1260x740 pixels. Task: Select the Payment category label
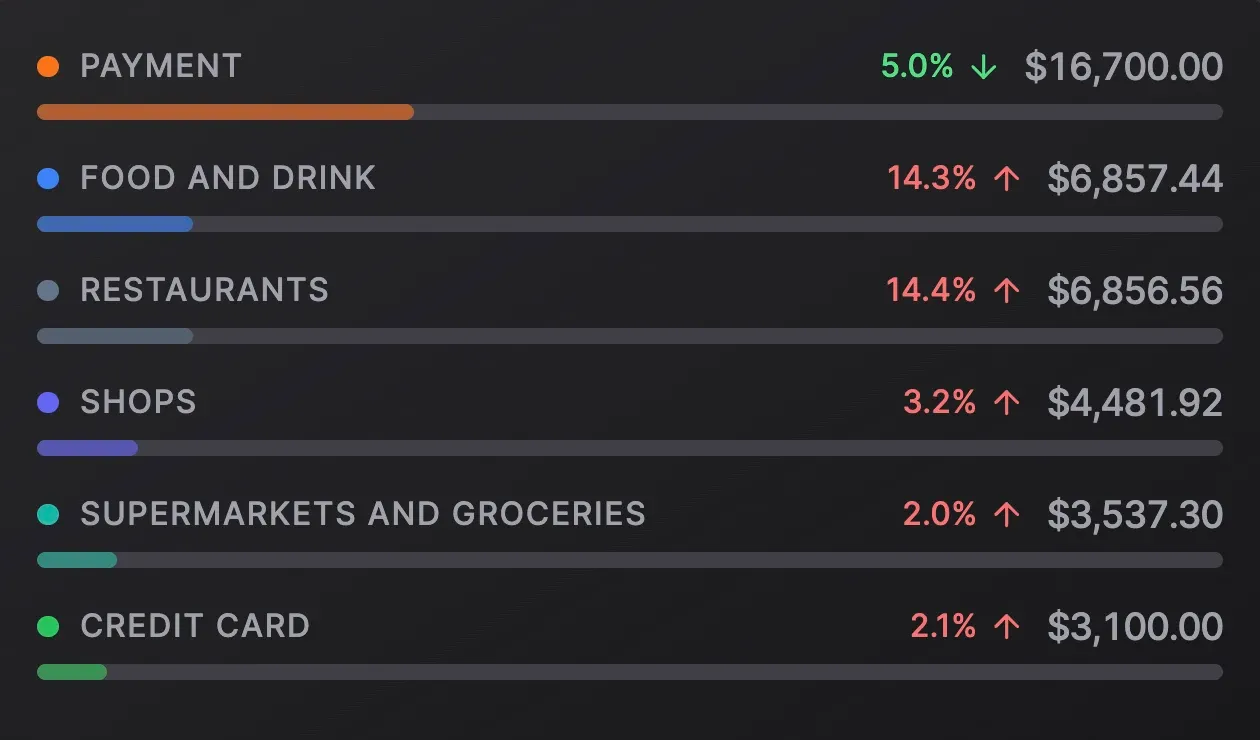pyautogui.click(x=161, y=66)
